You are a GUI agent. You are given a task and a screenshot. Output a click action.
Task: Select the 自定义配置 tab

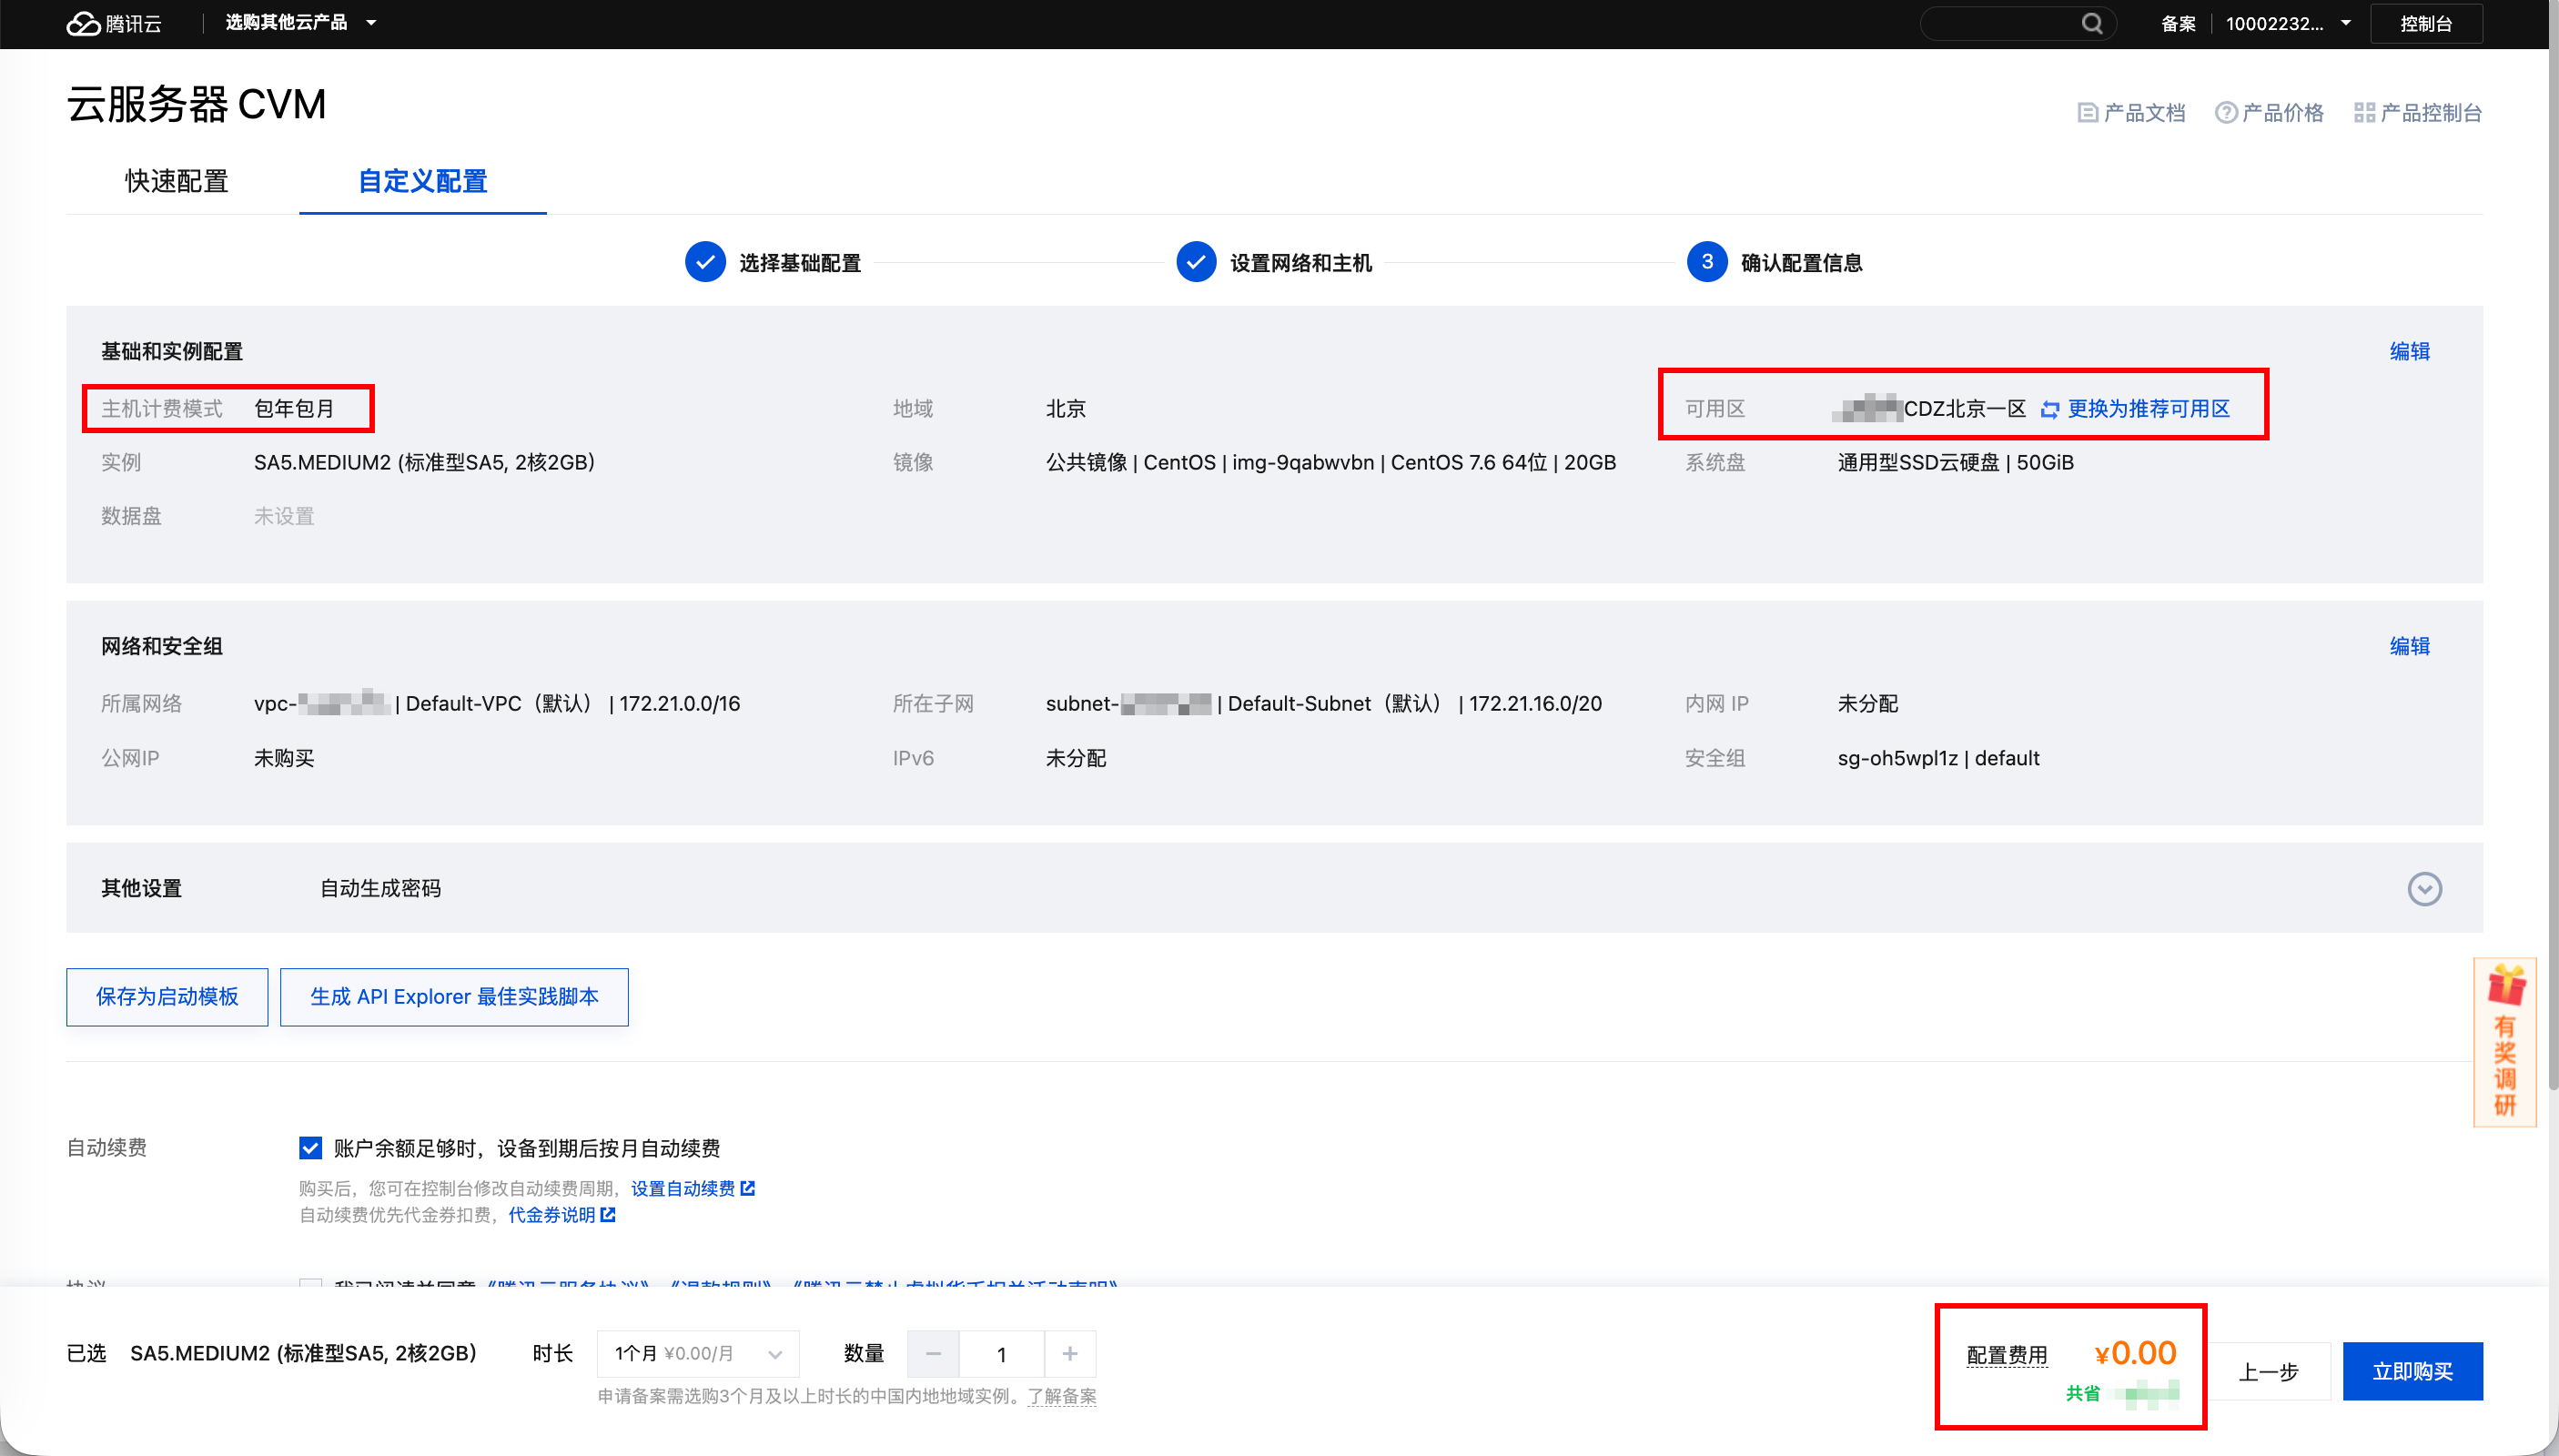pos(422,181)
